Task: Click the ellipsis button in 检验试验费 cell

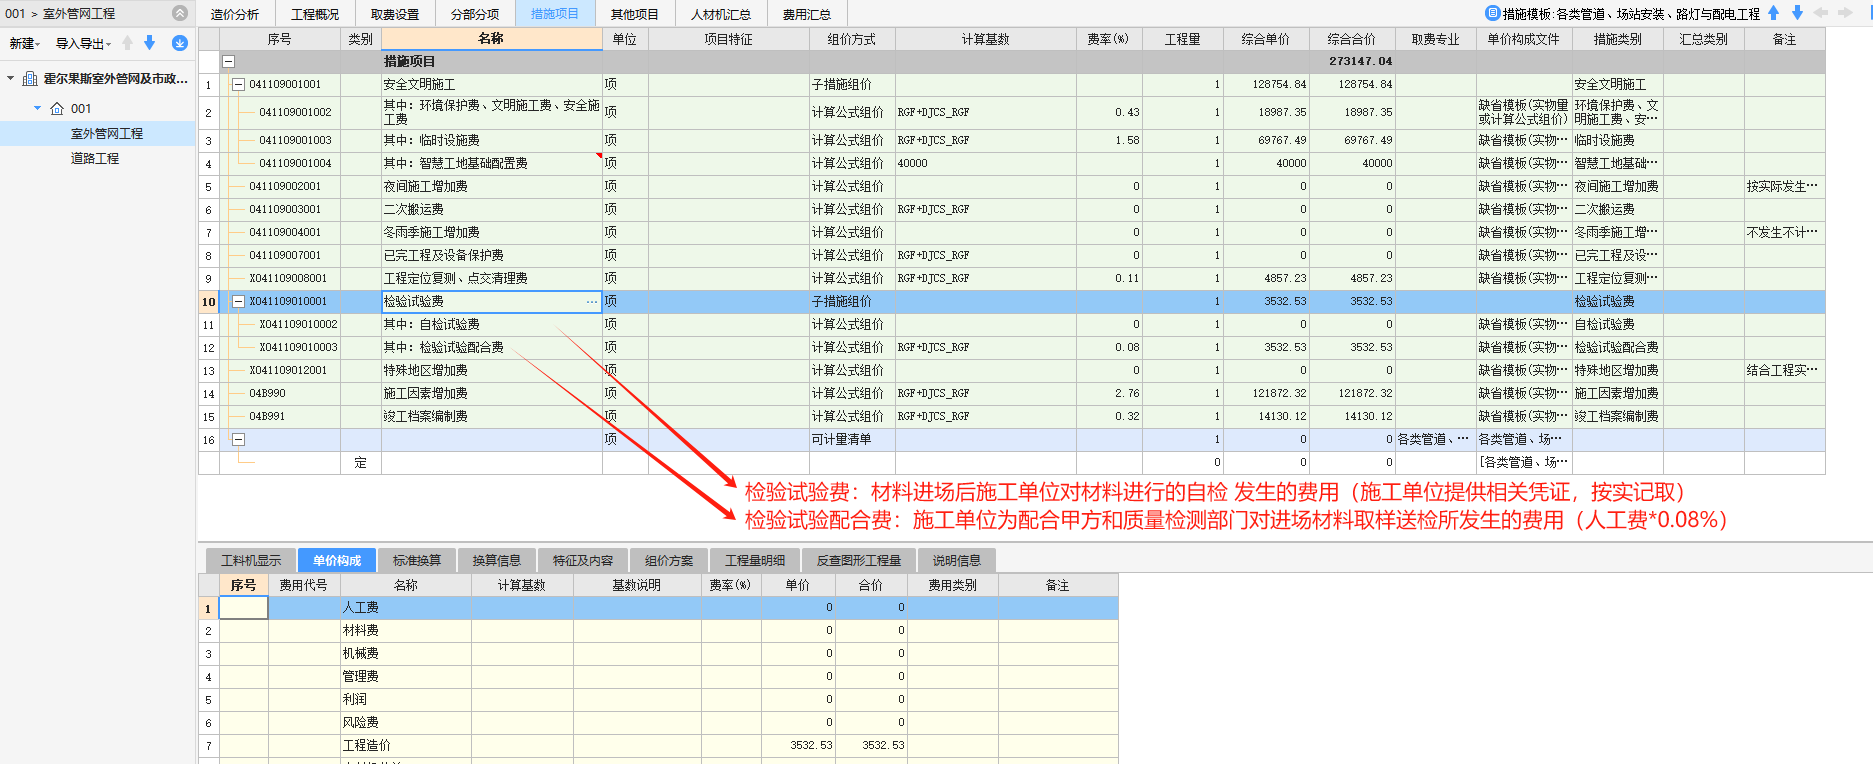Action: click(592, 301)
